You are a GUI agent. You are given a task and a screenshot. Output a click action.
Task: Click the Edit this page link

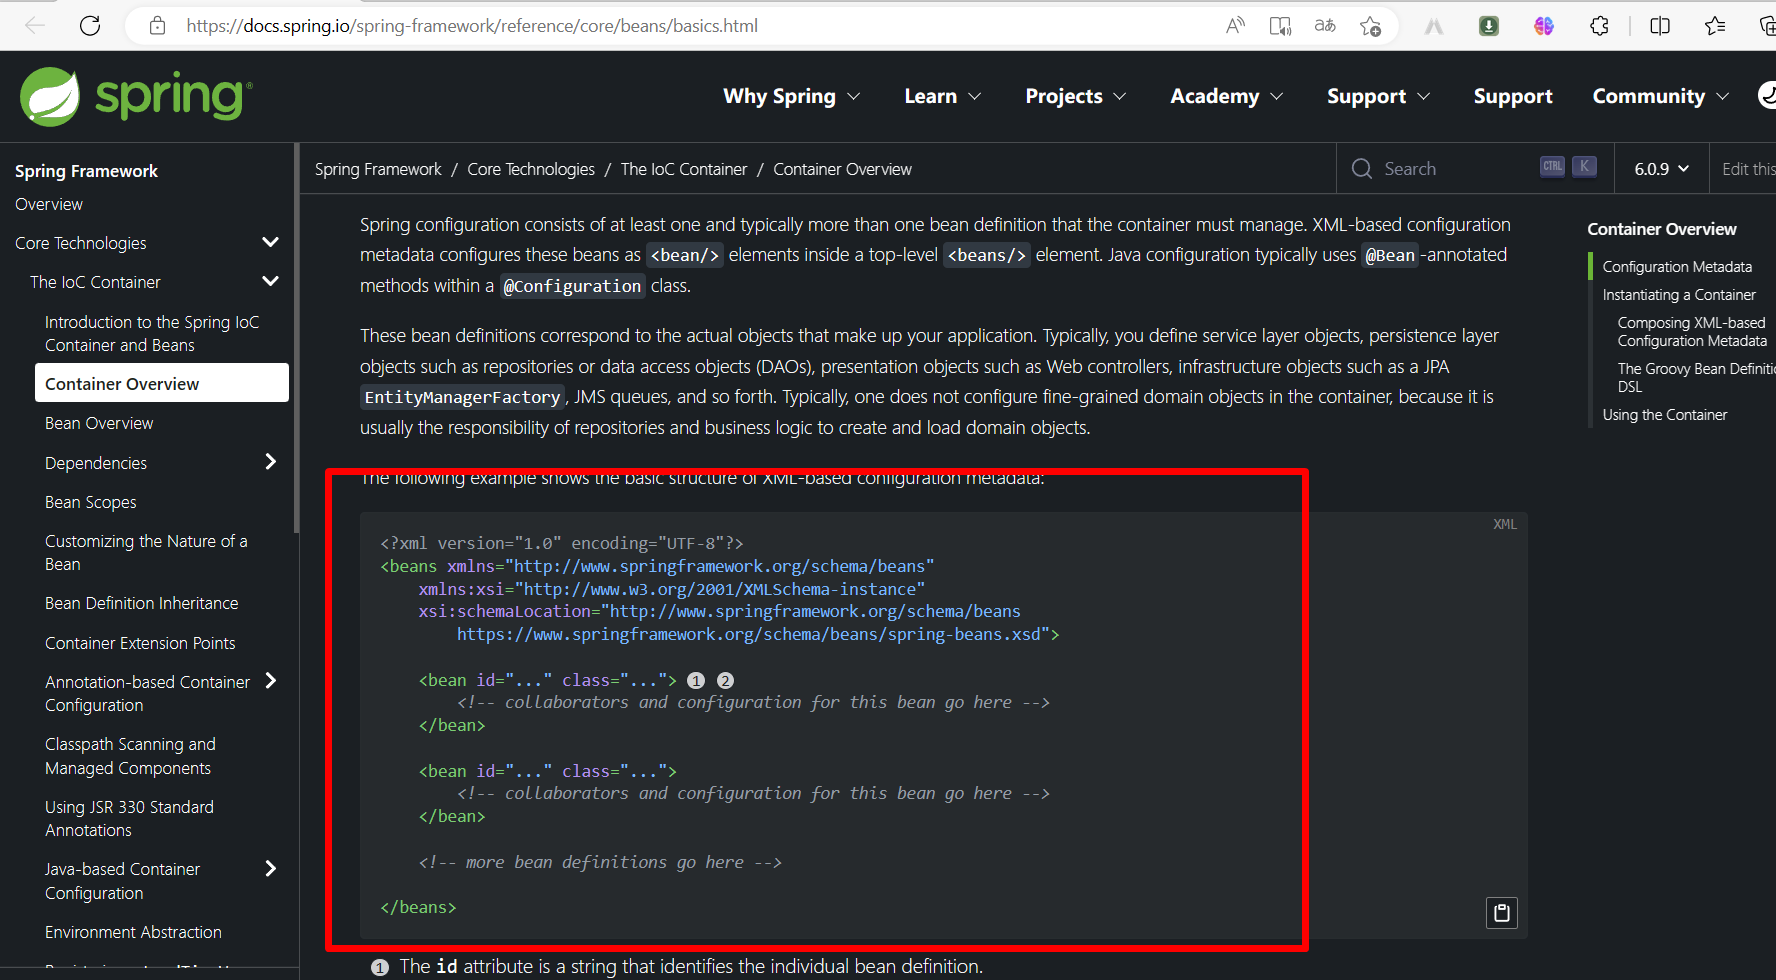click(x=1748, y=169)
